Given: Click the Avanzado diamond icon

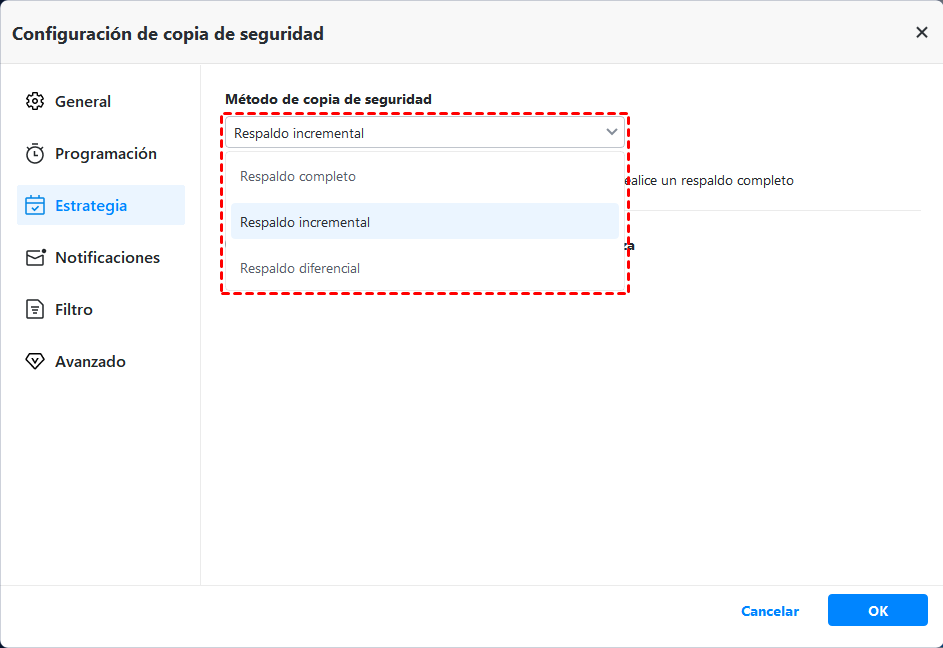Looking at the screenshot, I should click(35, 362).
